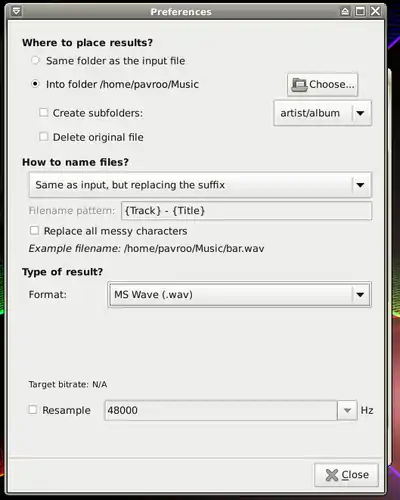
Task: Open the artist/album subfolder dropdown
Action: [x=323, y=113]
